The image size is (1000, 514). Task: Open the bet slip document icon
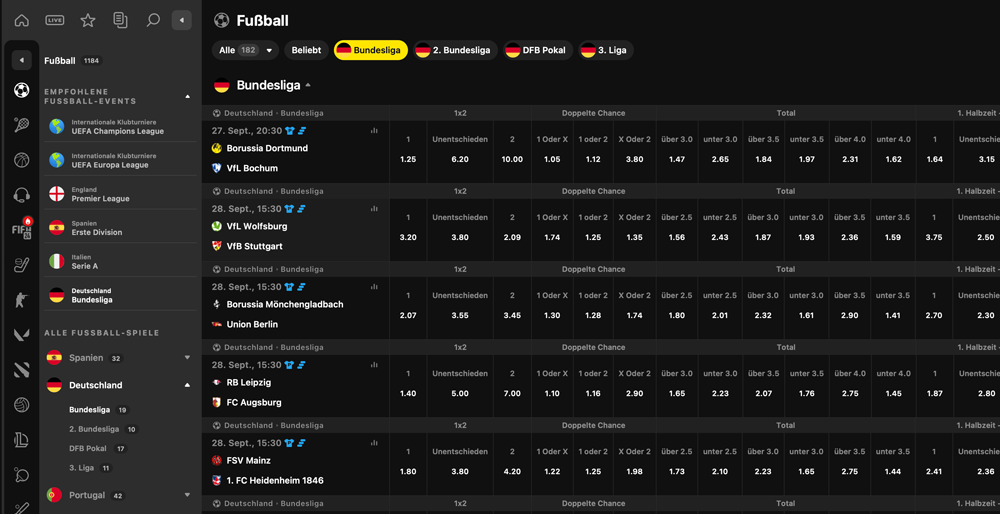pyautogui.click(x=120, y=20)
